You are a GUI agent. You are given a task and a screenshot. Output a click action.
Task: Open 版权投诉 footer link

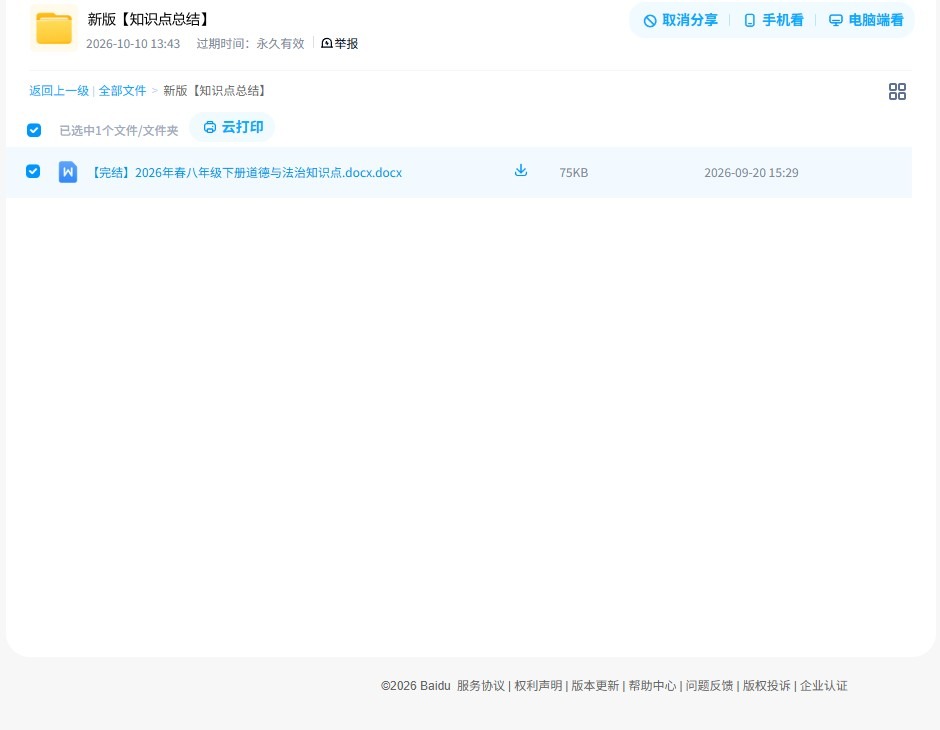pyautogui.click(x=767, y=686)
